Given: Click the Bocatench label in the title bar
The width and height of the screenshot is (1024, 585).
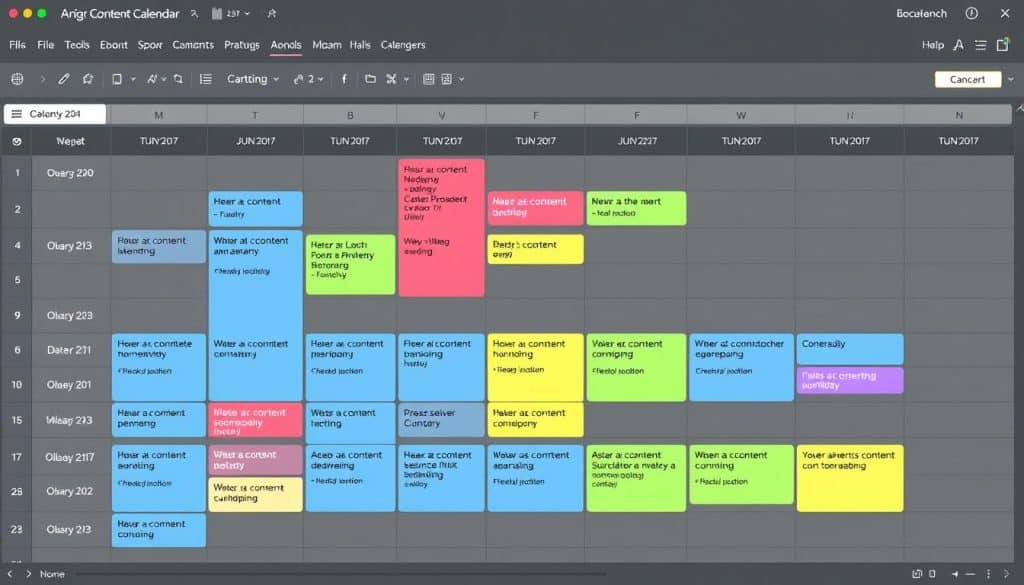Looking at the screenshot, I should pos(921,13).
